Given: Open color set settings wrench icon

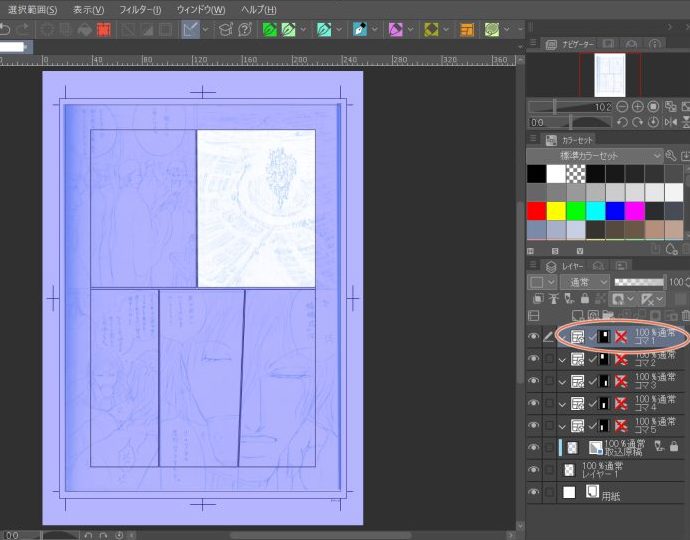Looking at the screenshot, I should [x=670, y=157].
